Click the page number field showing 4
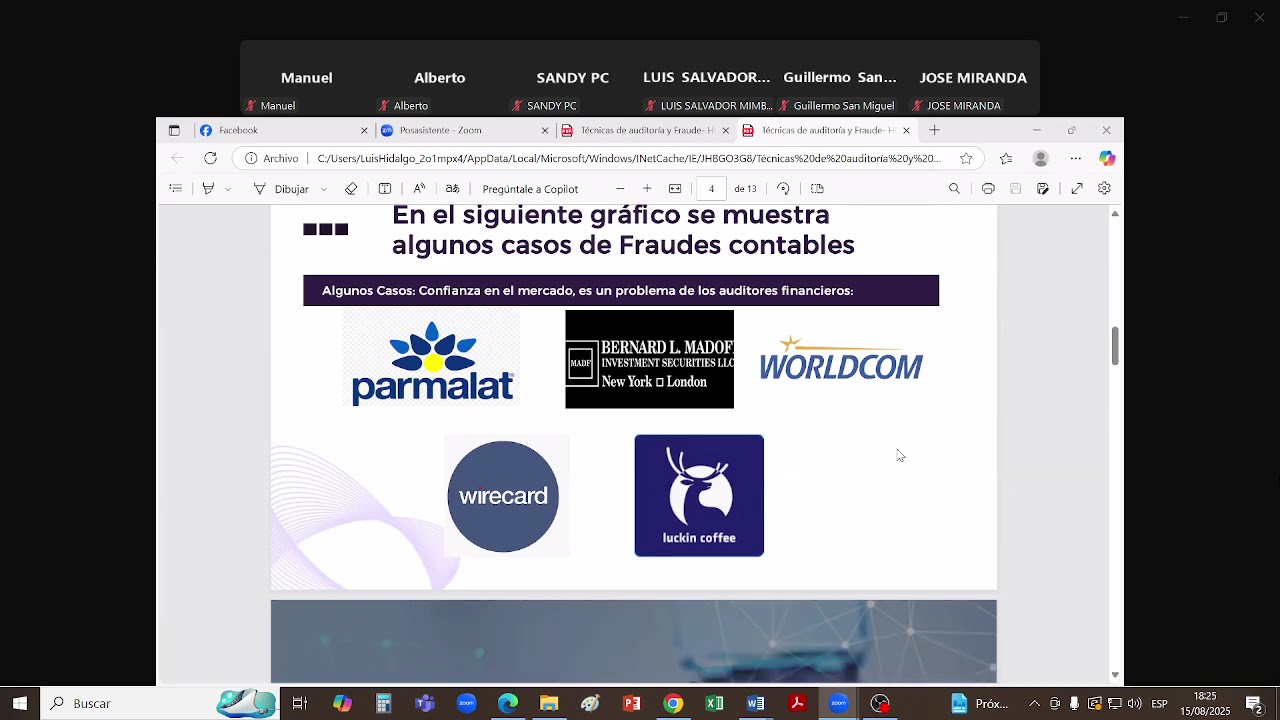The height and width of the screenshot is (720, 1280). point(711,188)
